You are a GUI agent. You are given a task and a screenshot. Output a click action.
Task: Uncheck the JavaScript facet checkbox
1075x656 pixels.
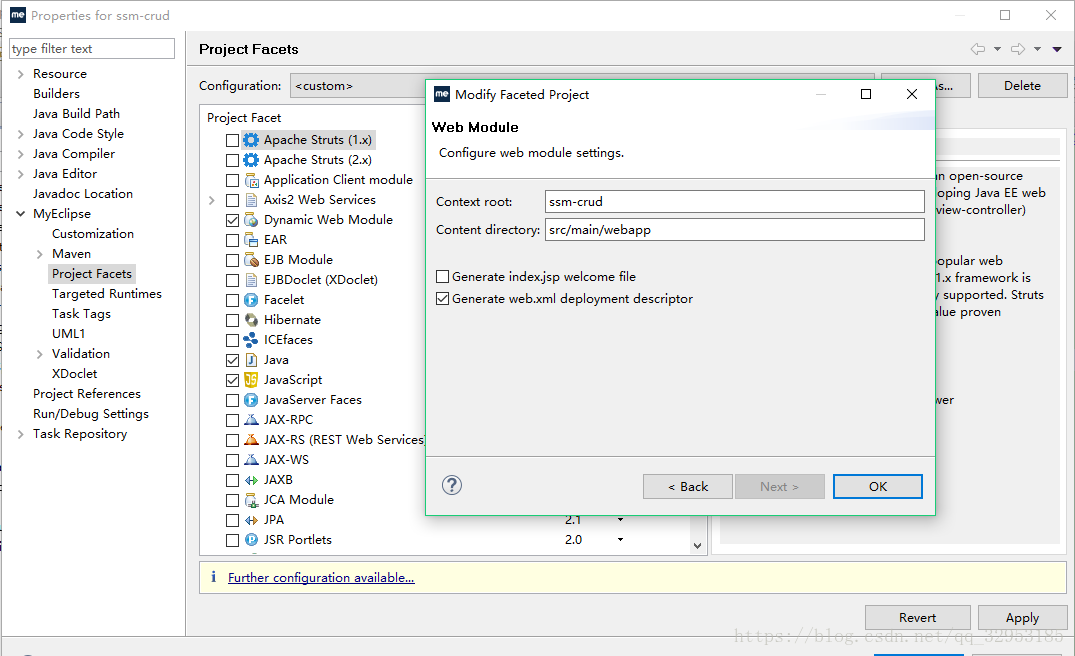click(x=232, y=380)
